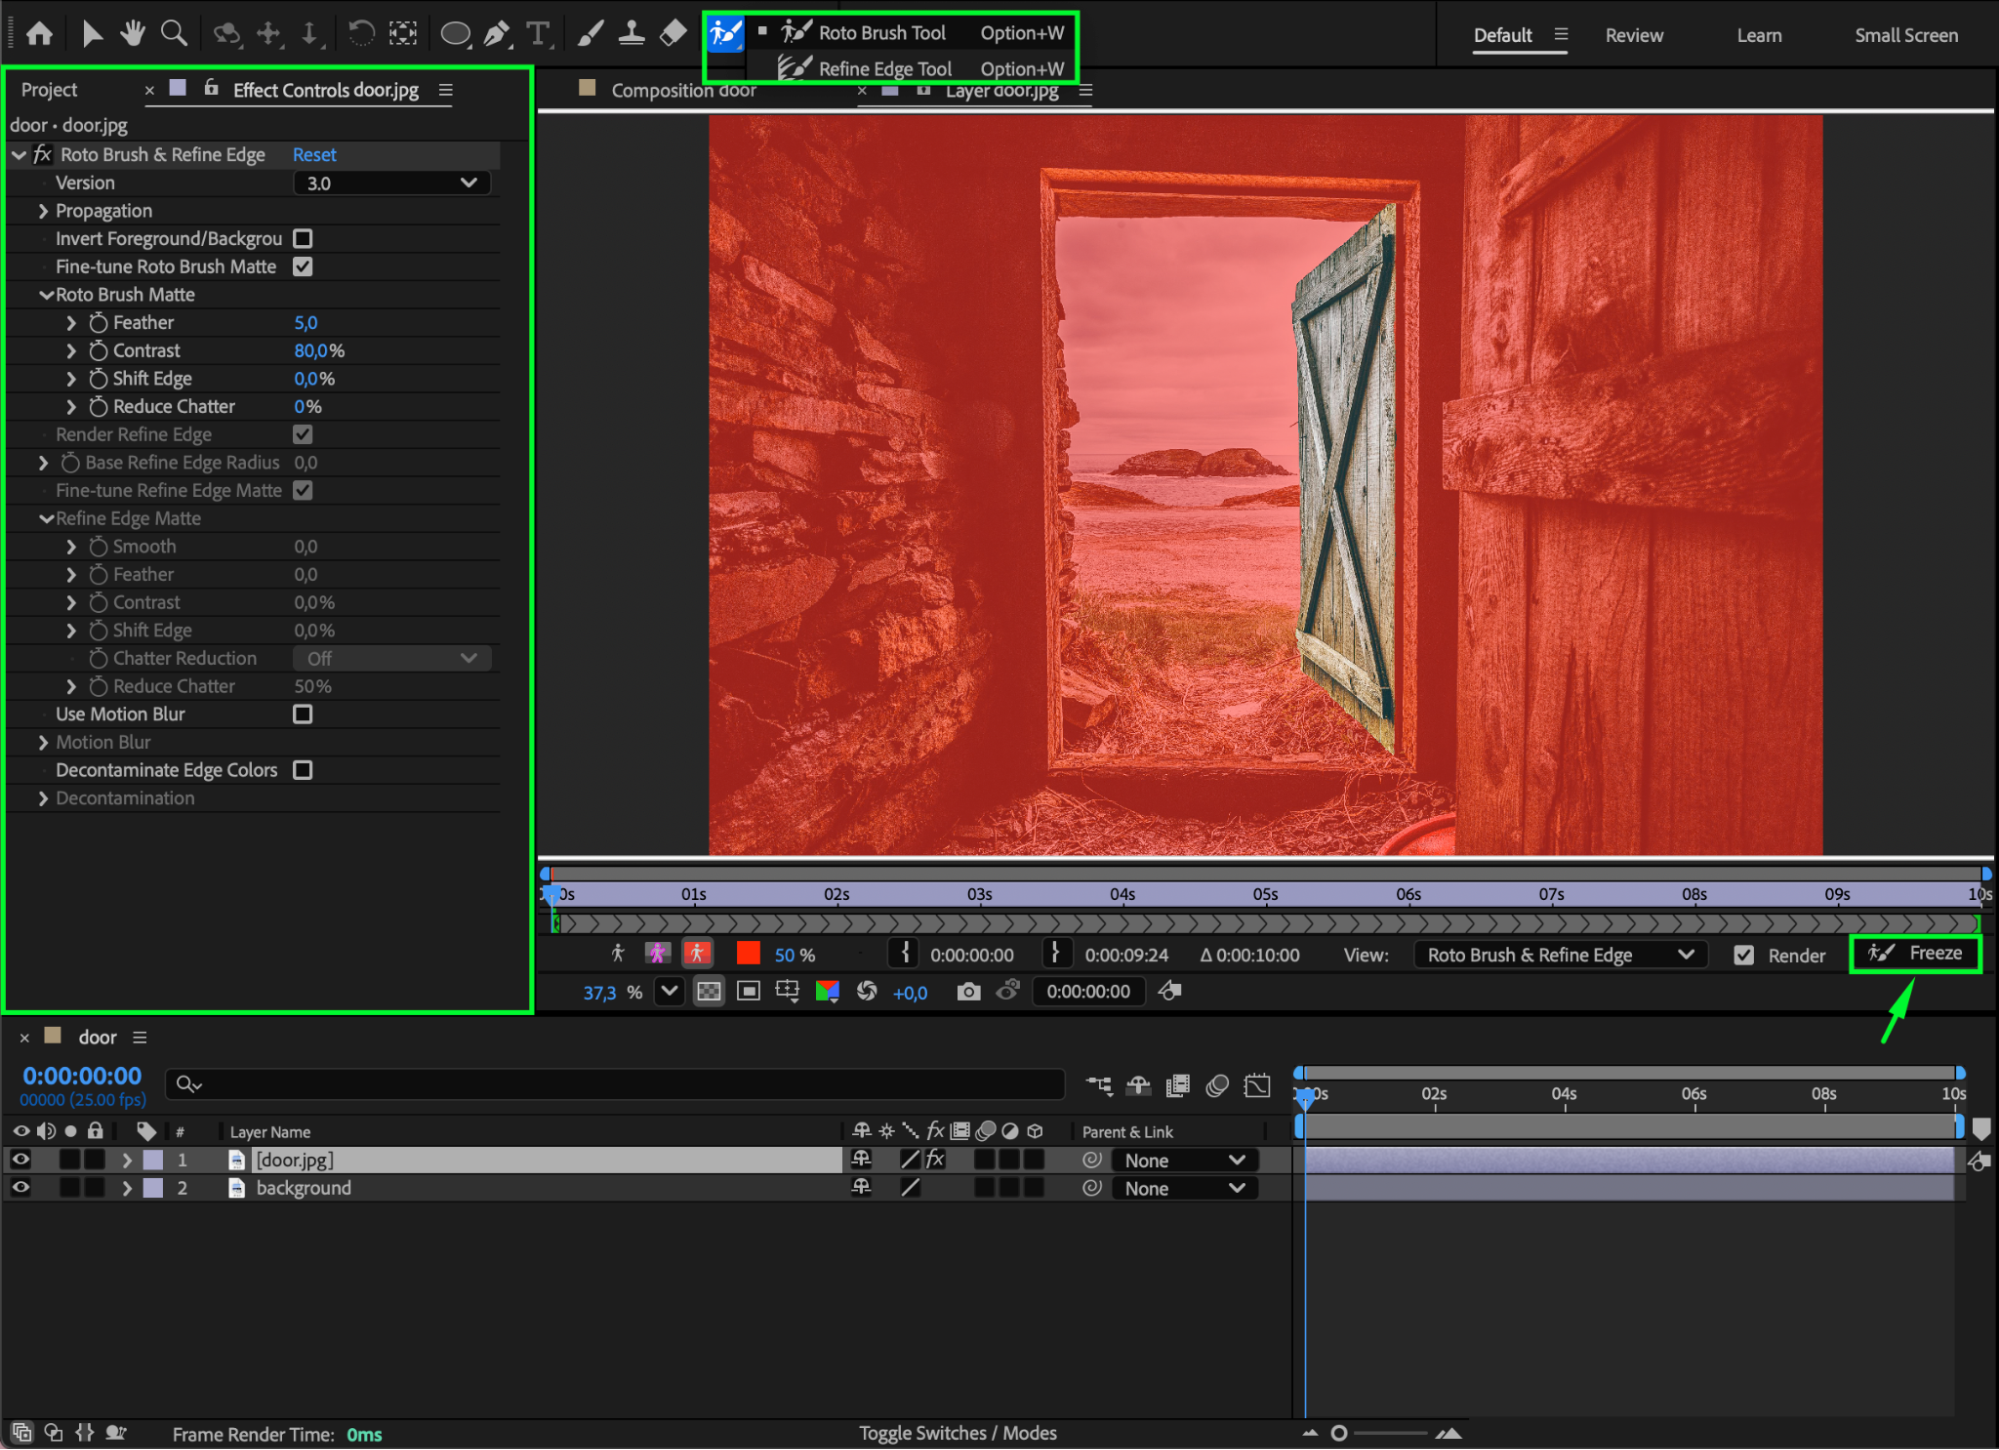This screenshot has width=1999, height=1450.
Task: Toggle transparency grid icon in viewer
Action: coord(709,991)
